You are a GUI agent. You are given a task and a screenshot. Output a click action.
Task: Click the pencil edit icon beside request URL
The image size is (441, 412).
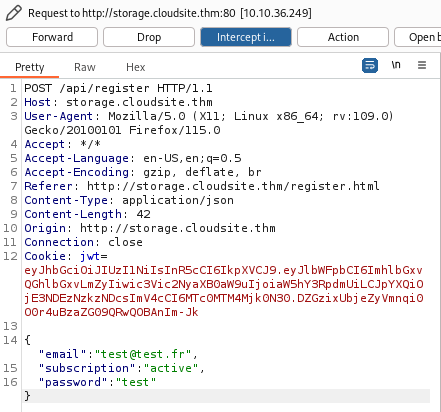pos(14,13)
